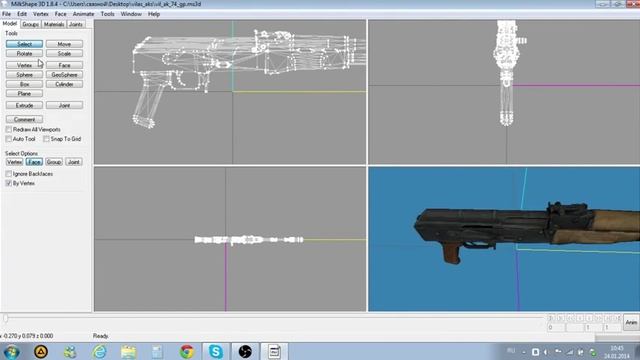Set select option to Vertex

(14, 162)
